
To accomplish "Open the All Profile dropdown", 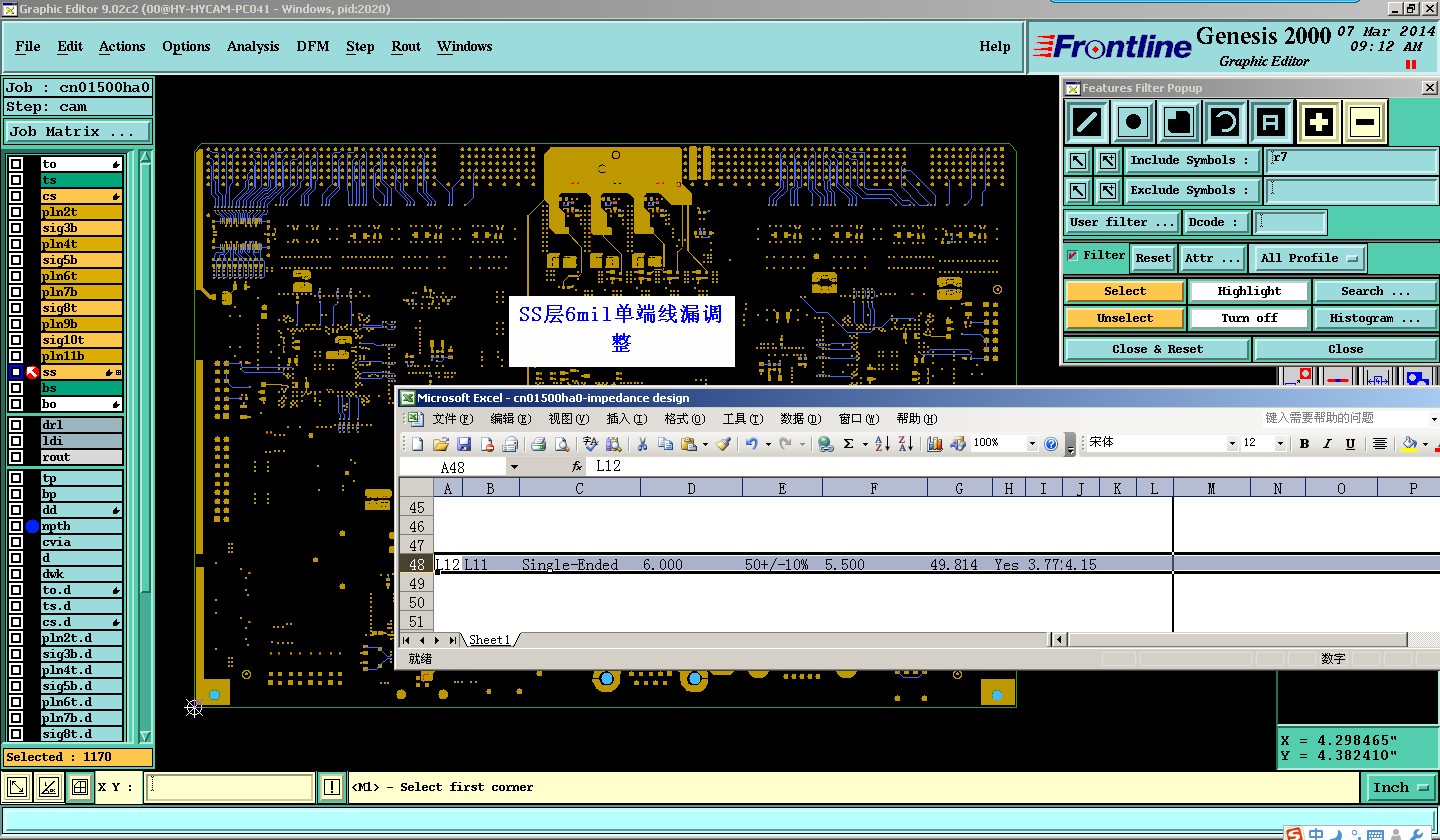I will (1308, 258).
